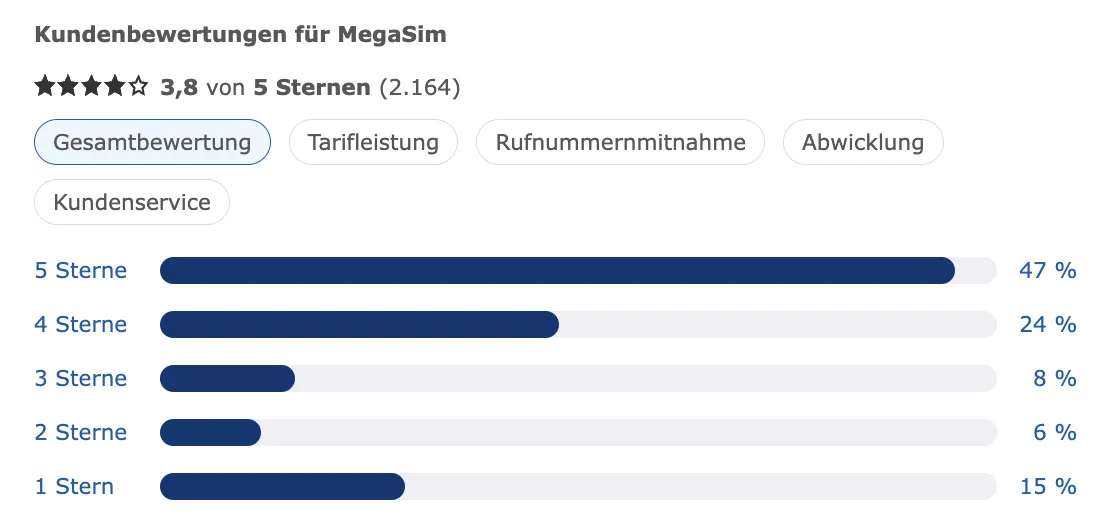The width and height of the screenshot is (1112, 531).
Task: Click the 5 Sterne progress bar
Action: pos(578,270)
